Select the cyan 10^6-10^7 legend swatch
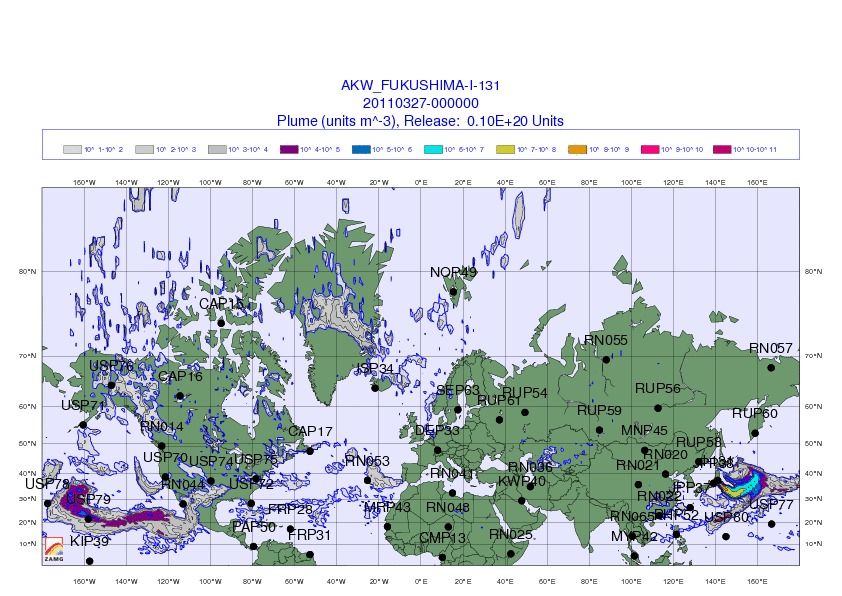 (433, 149)
